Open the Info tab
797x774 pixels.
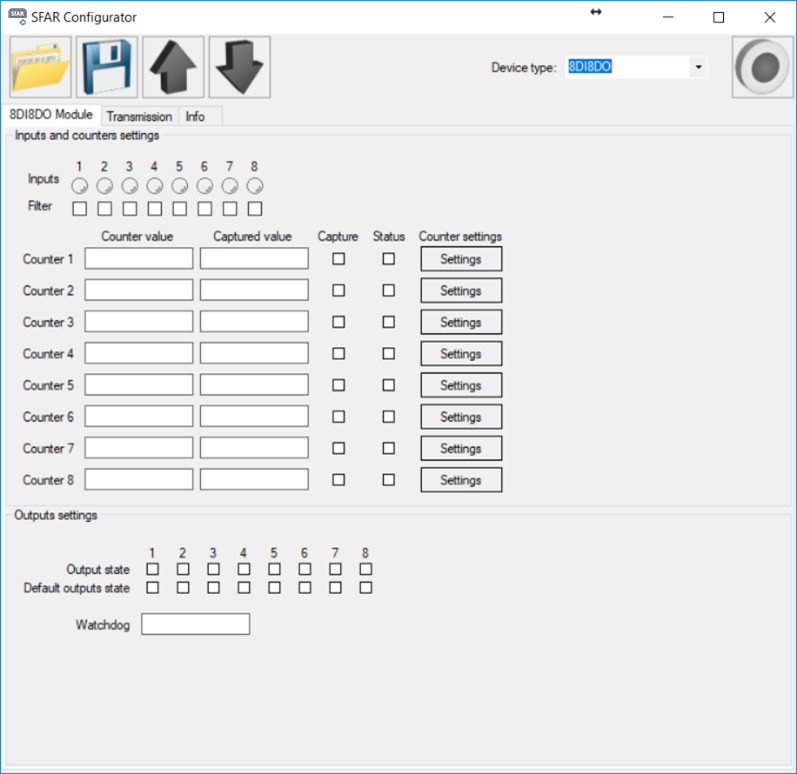pos(195,116)
